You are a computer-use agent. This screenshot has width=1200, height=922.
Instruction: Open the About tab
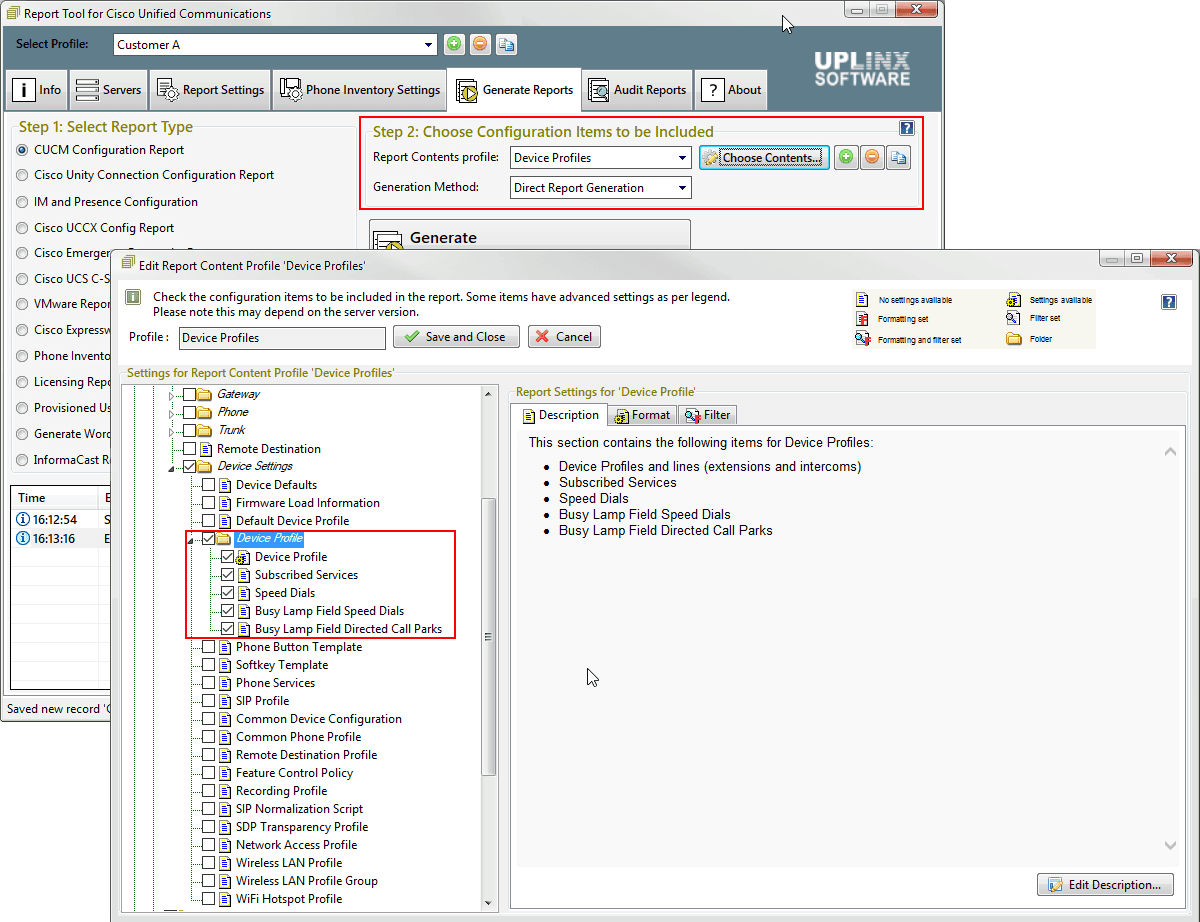pos(731,89)
